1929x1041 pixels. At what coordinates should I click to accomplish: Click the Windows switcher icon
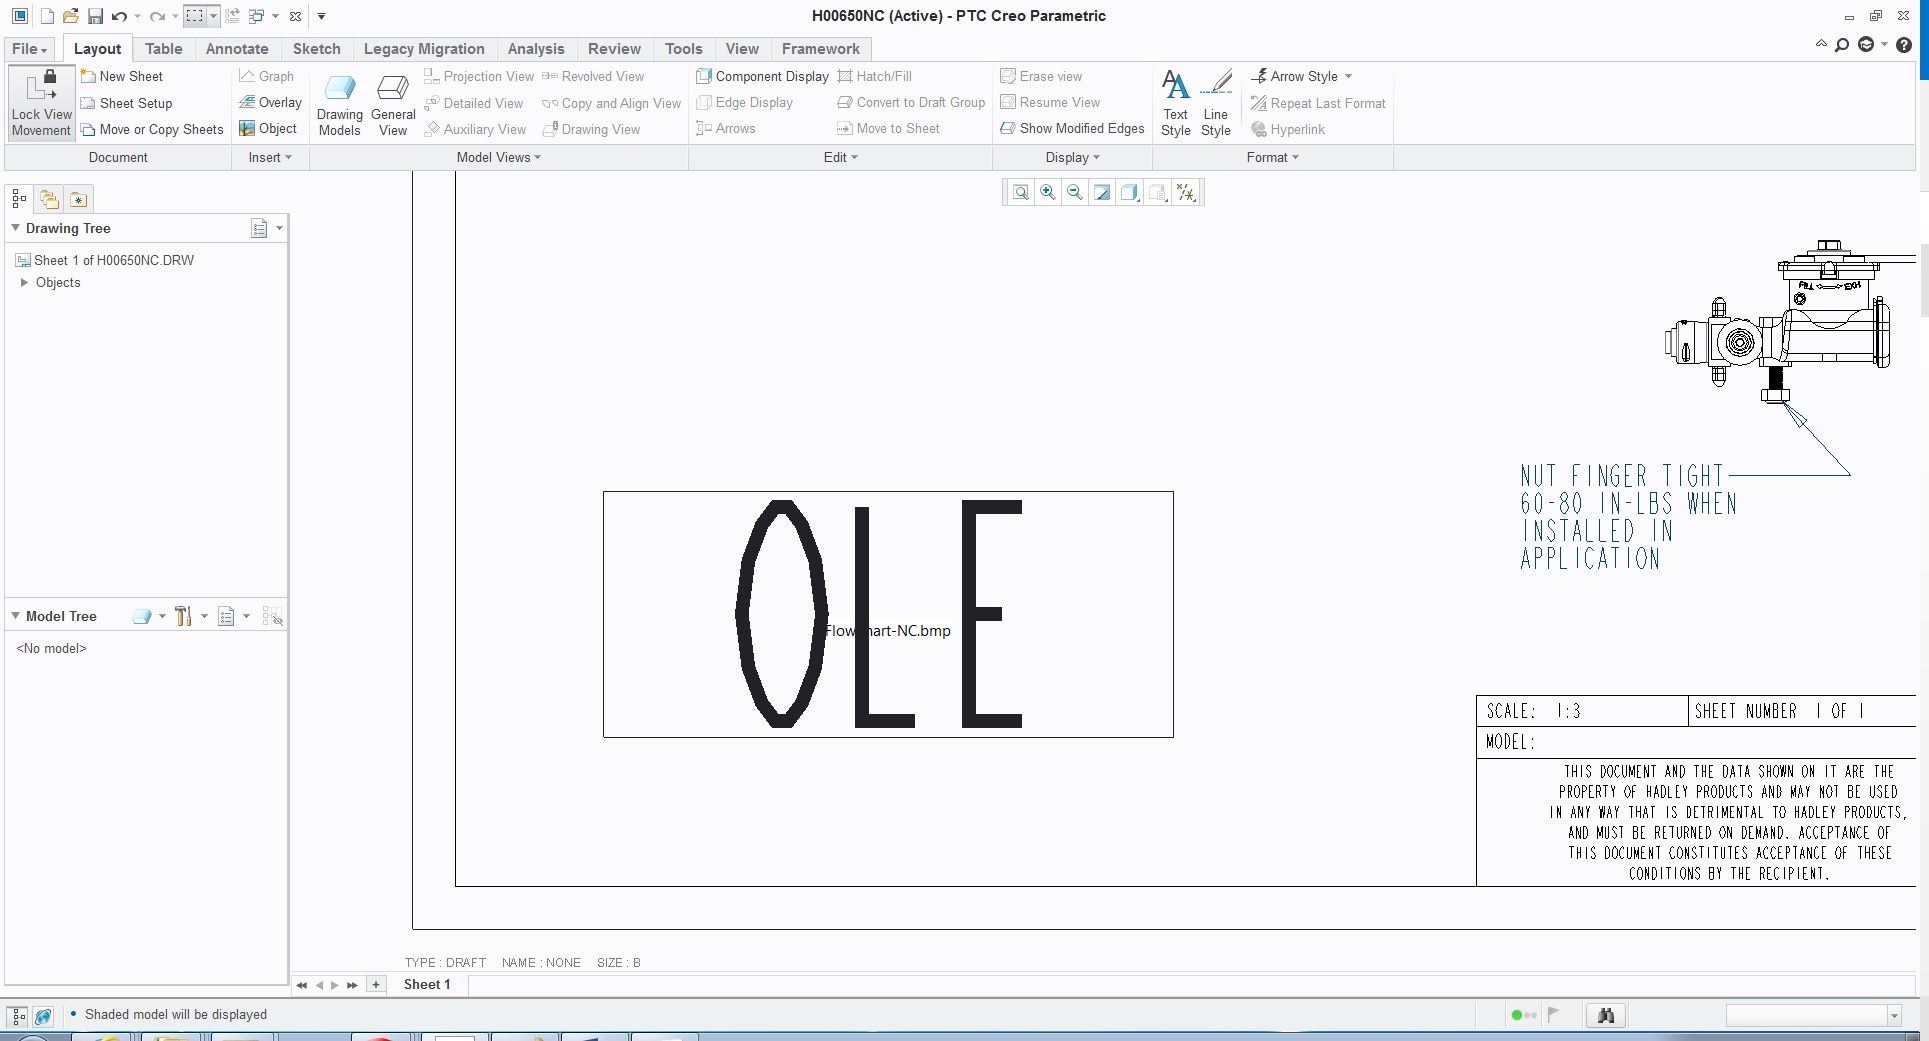257,16
